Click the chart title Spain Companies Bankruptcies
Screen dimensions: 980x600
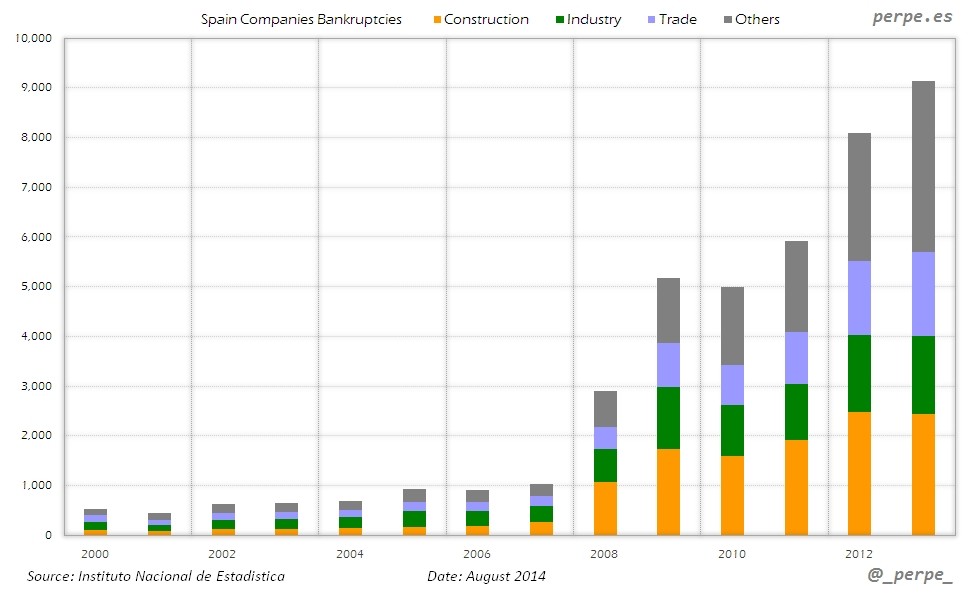[301, 18]
